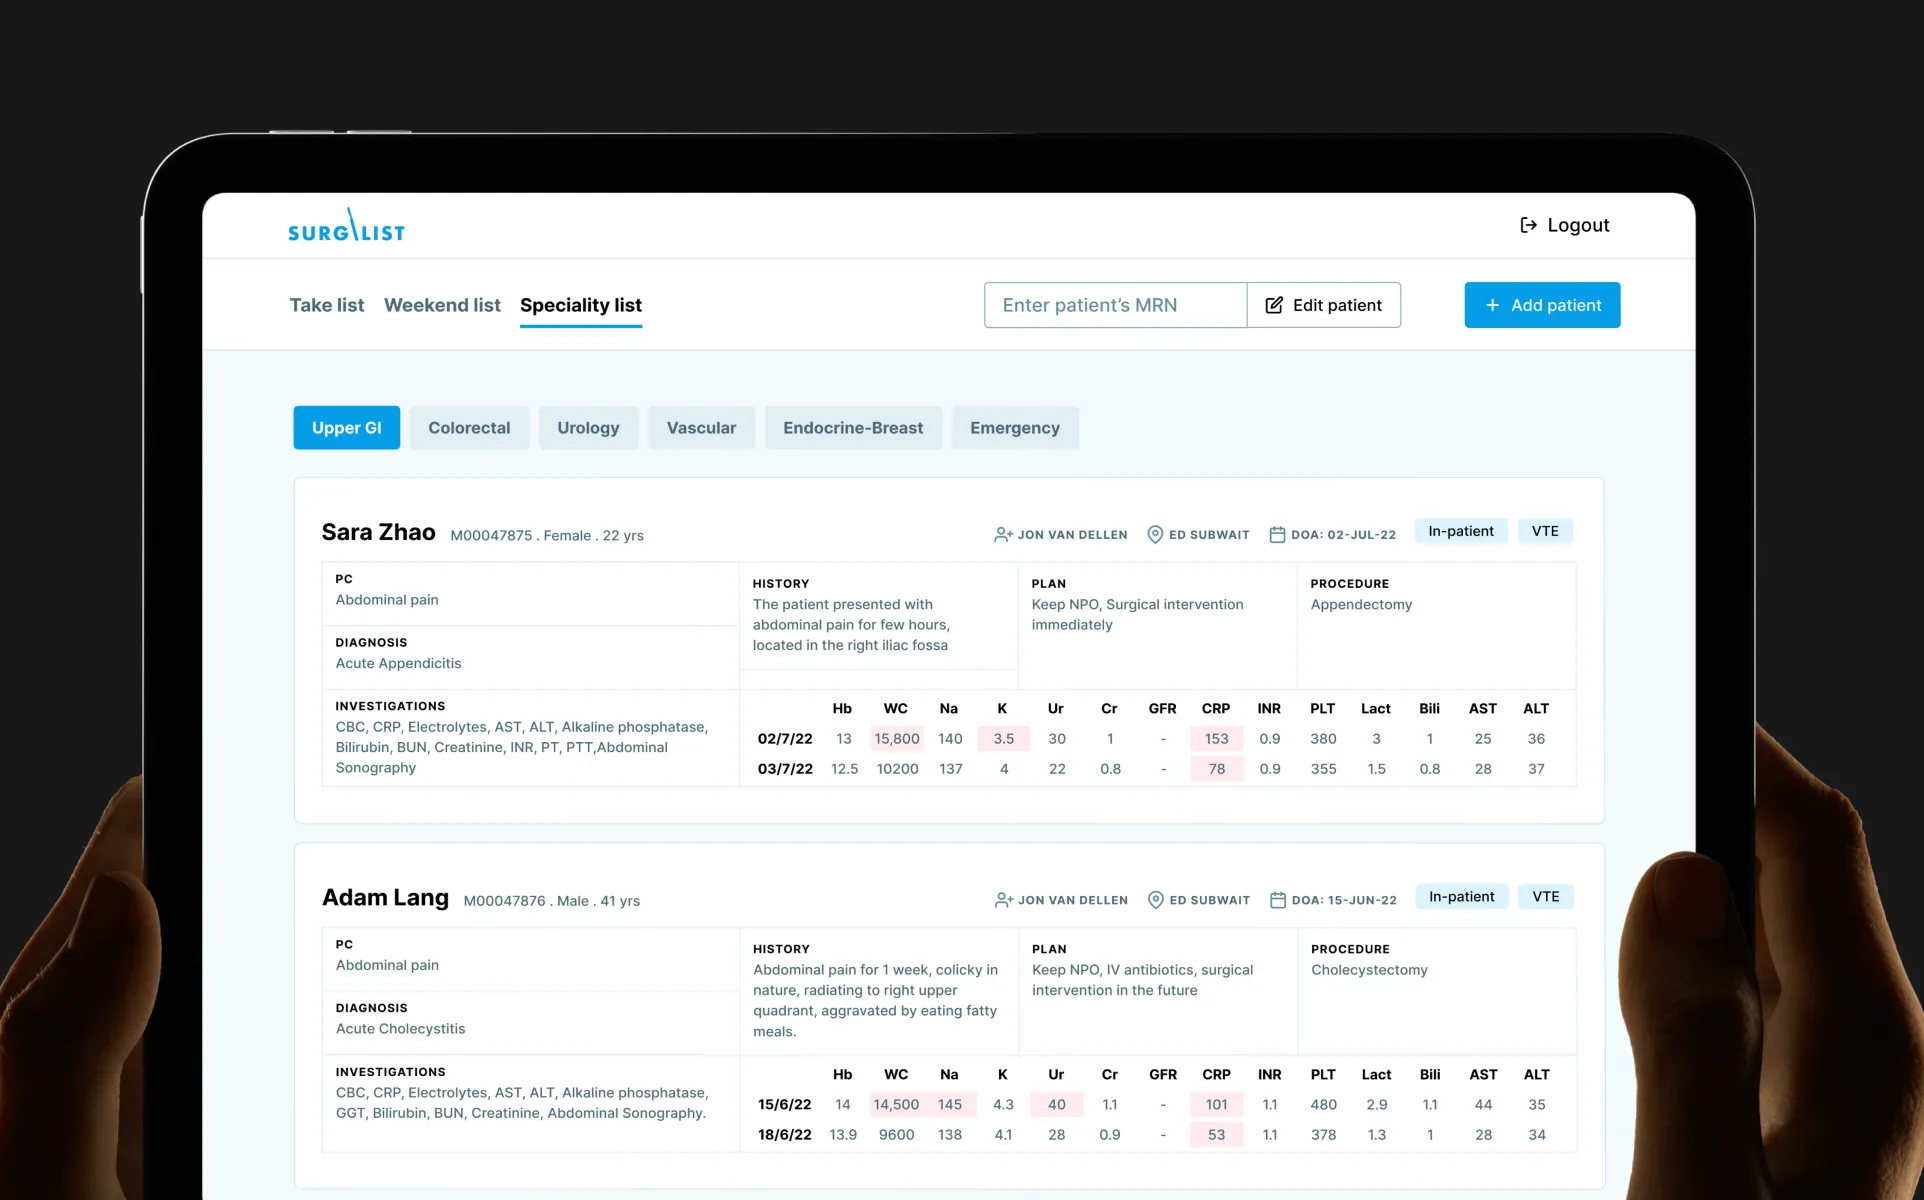Click the location pin icon for Adam Lang
The width and height of the screenshot is (1924, 1200).
pos(1156,900)
